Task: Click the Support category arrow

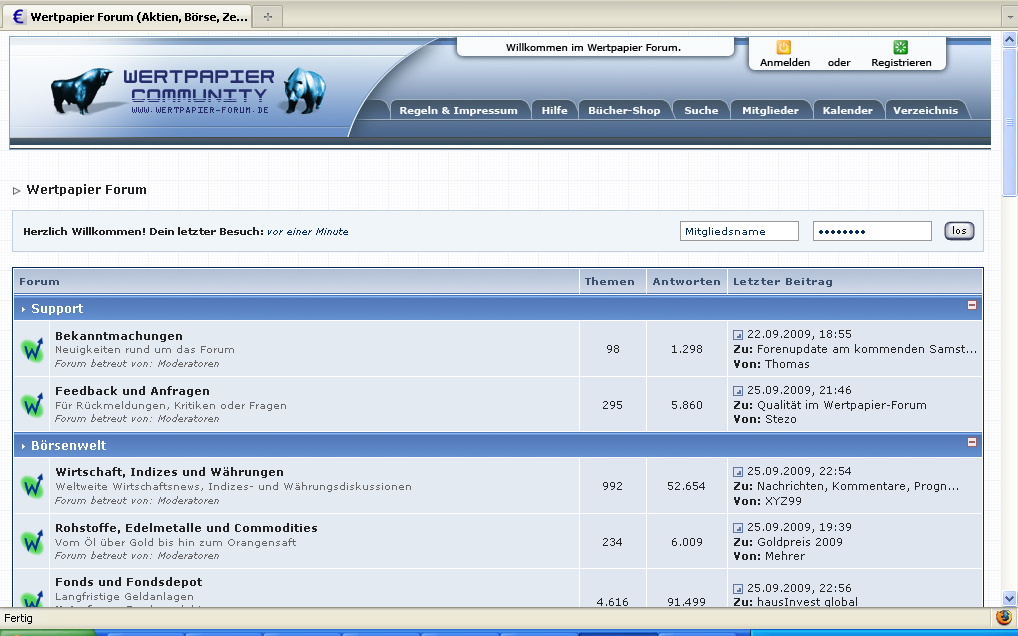Action: click(x=23, y=310)
